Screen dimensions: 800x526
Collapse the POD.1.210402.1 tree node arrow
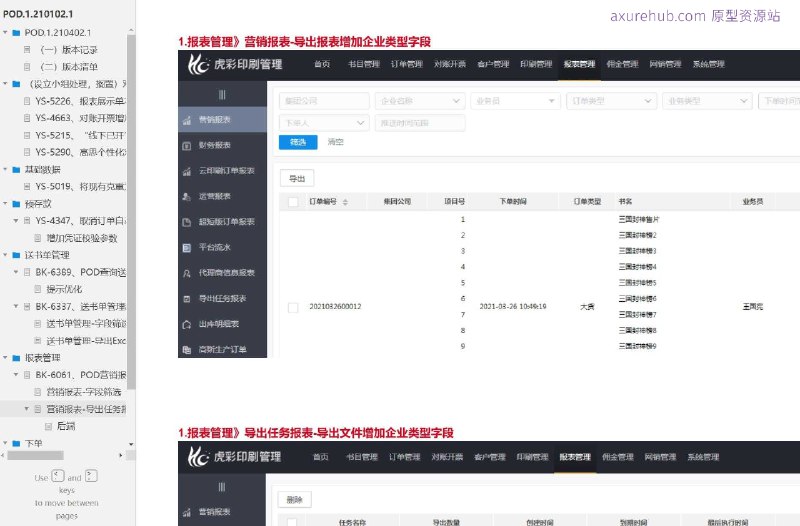point(6,32)
